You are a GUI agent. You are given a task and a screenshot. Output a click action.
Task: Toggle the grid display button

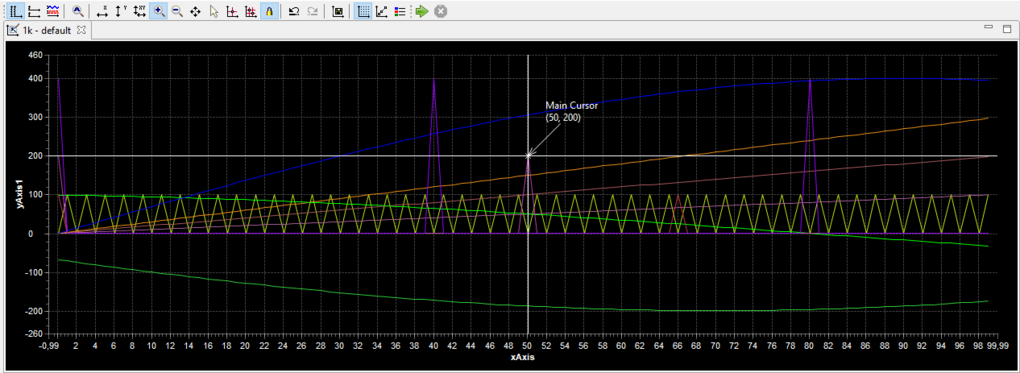click(x=364, y=11)
